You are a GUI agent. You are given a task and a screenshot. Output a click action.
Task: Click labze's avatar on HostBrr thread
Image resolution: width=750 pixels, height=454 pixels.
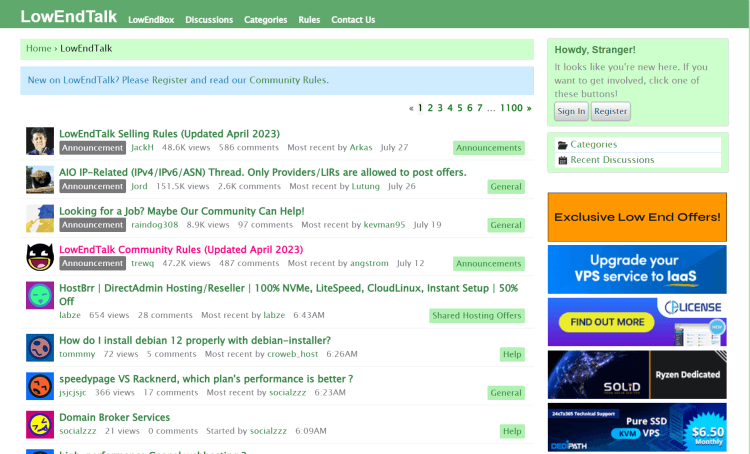40,295
